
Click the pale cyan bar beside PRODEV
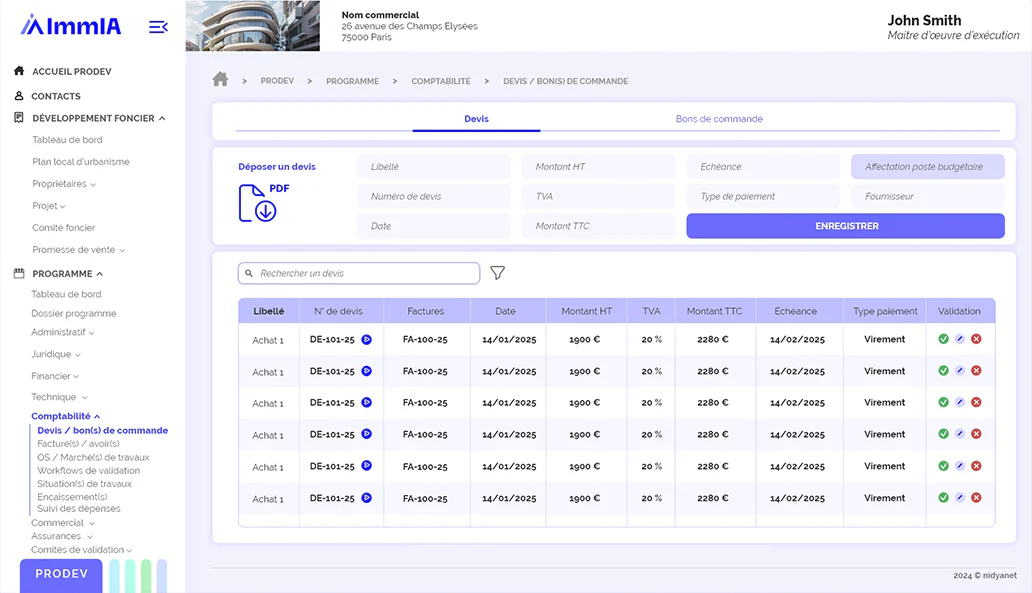(x=115, y=576)
